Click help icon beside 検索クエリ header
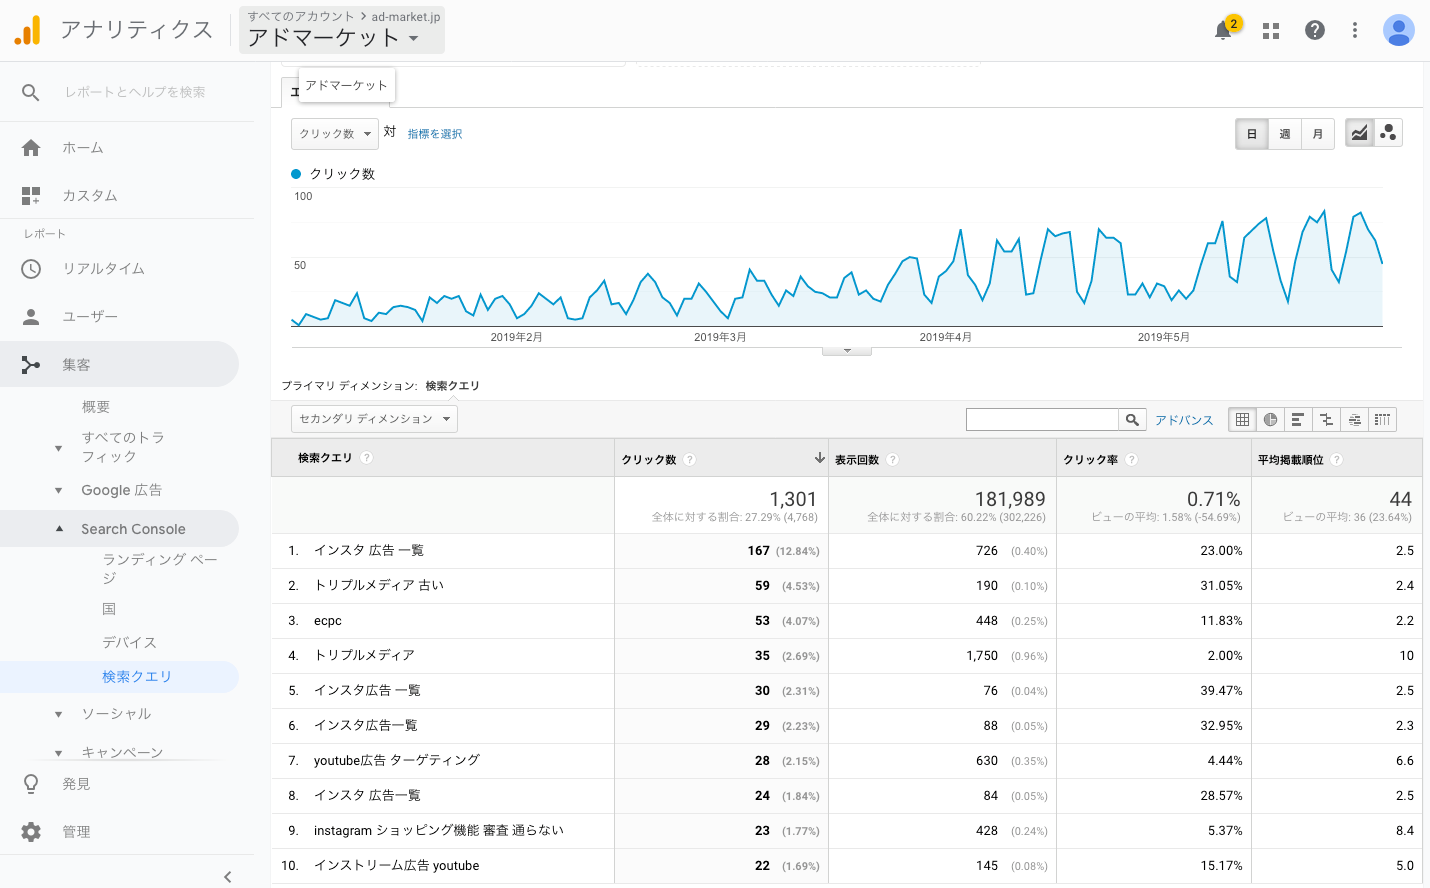The height and width of the screenshot is (888, 1430). tap(367, 458)
